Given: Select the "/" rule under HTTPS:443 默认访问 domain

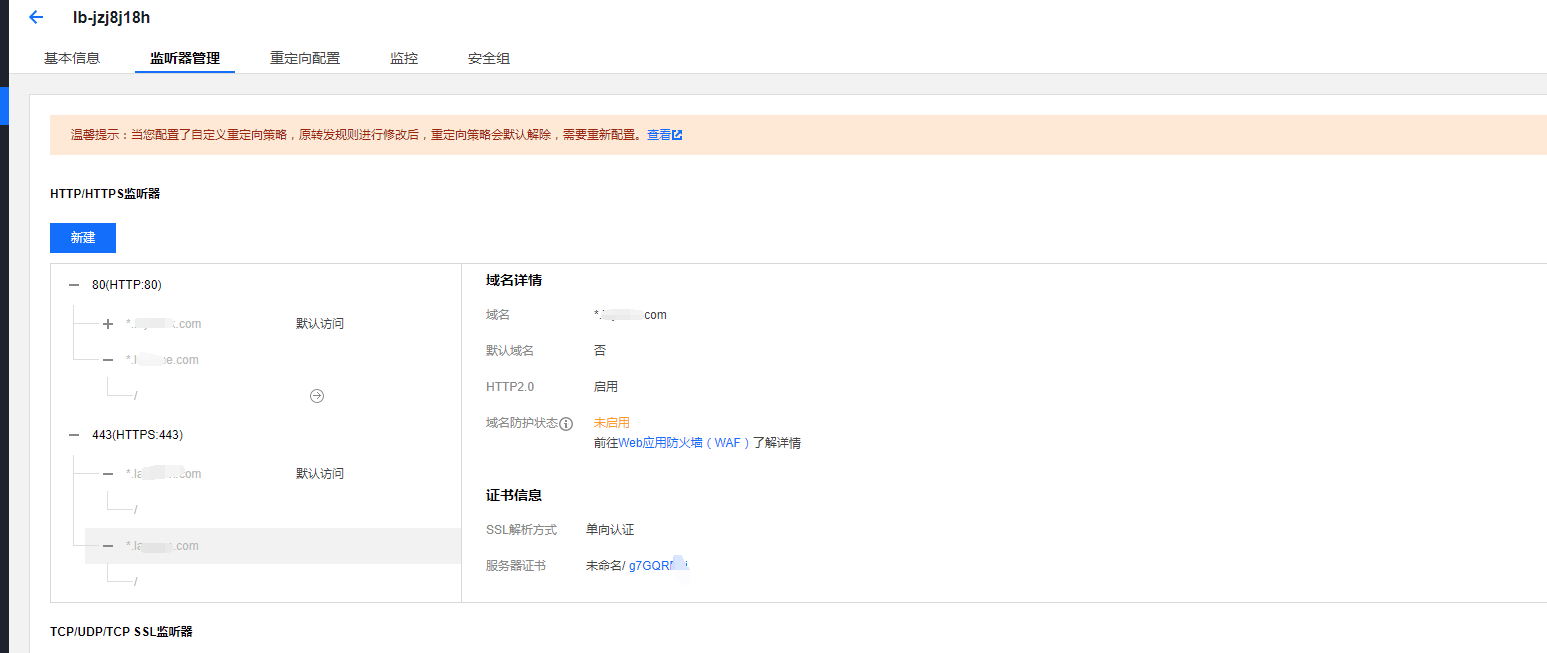Looking at the screenshot, I should (135, 510).
